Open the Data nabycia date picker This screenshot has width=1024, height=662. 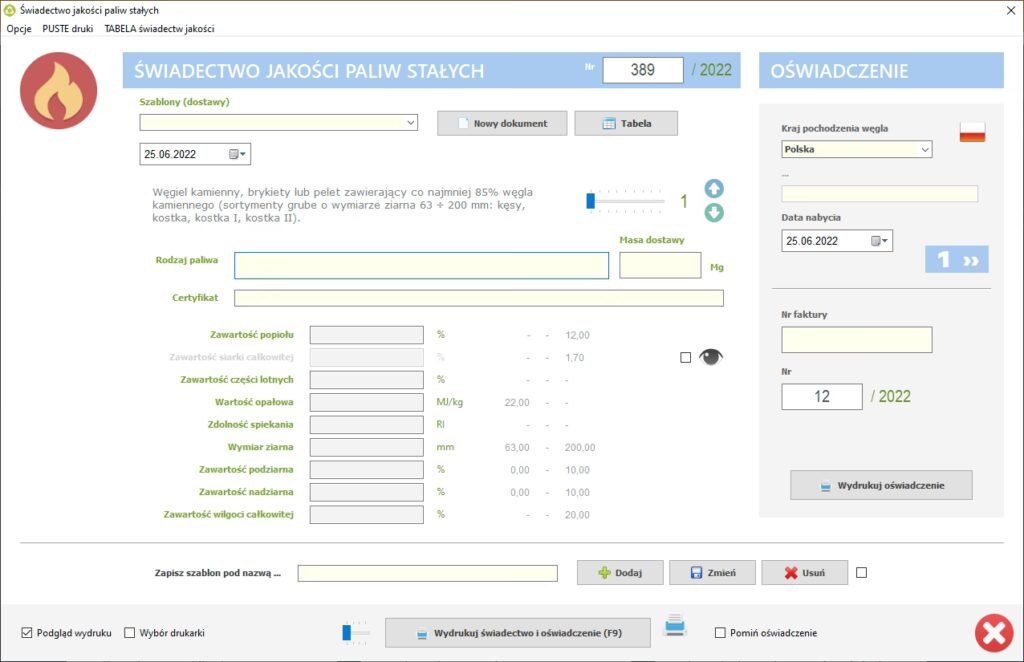click(881, 241)
